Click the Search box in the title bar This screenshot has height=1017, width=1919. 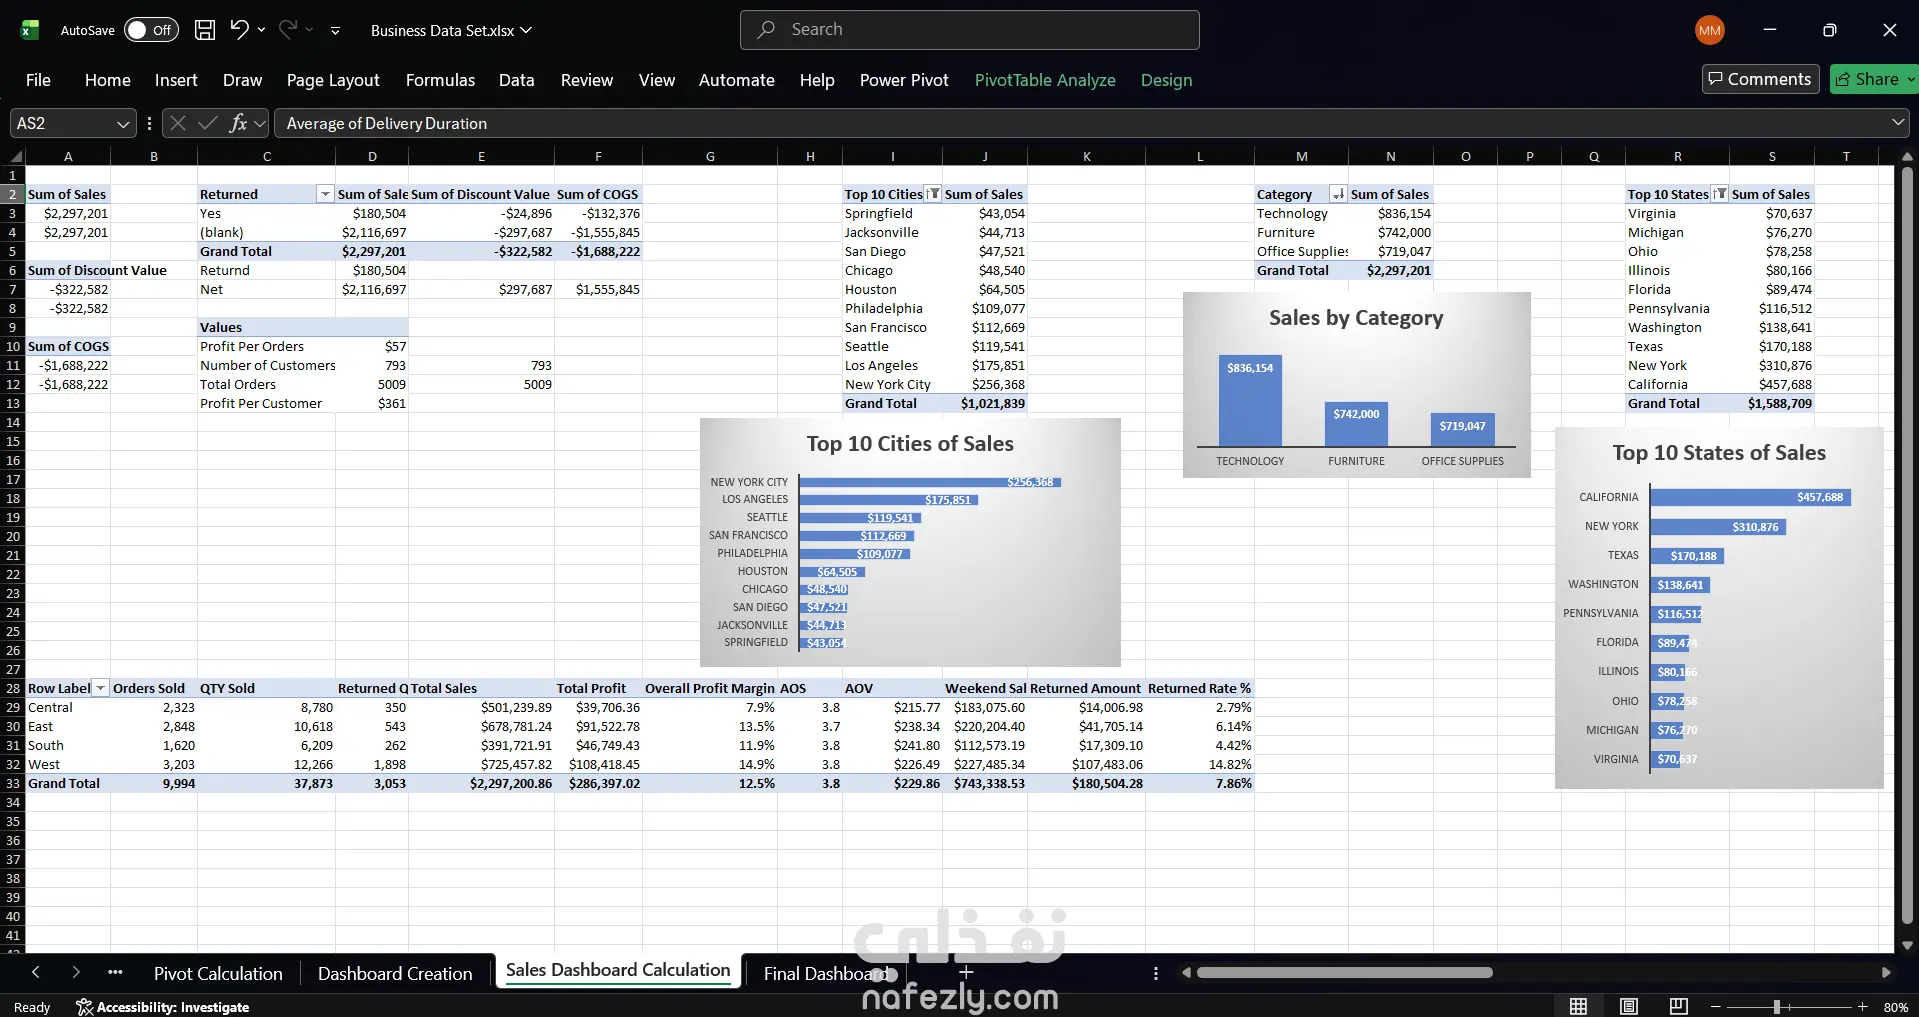[x=969, y=30]
